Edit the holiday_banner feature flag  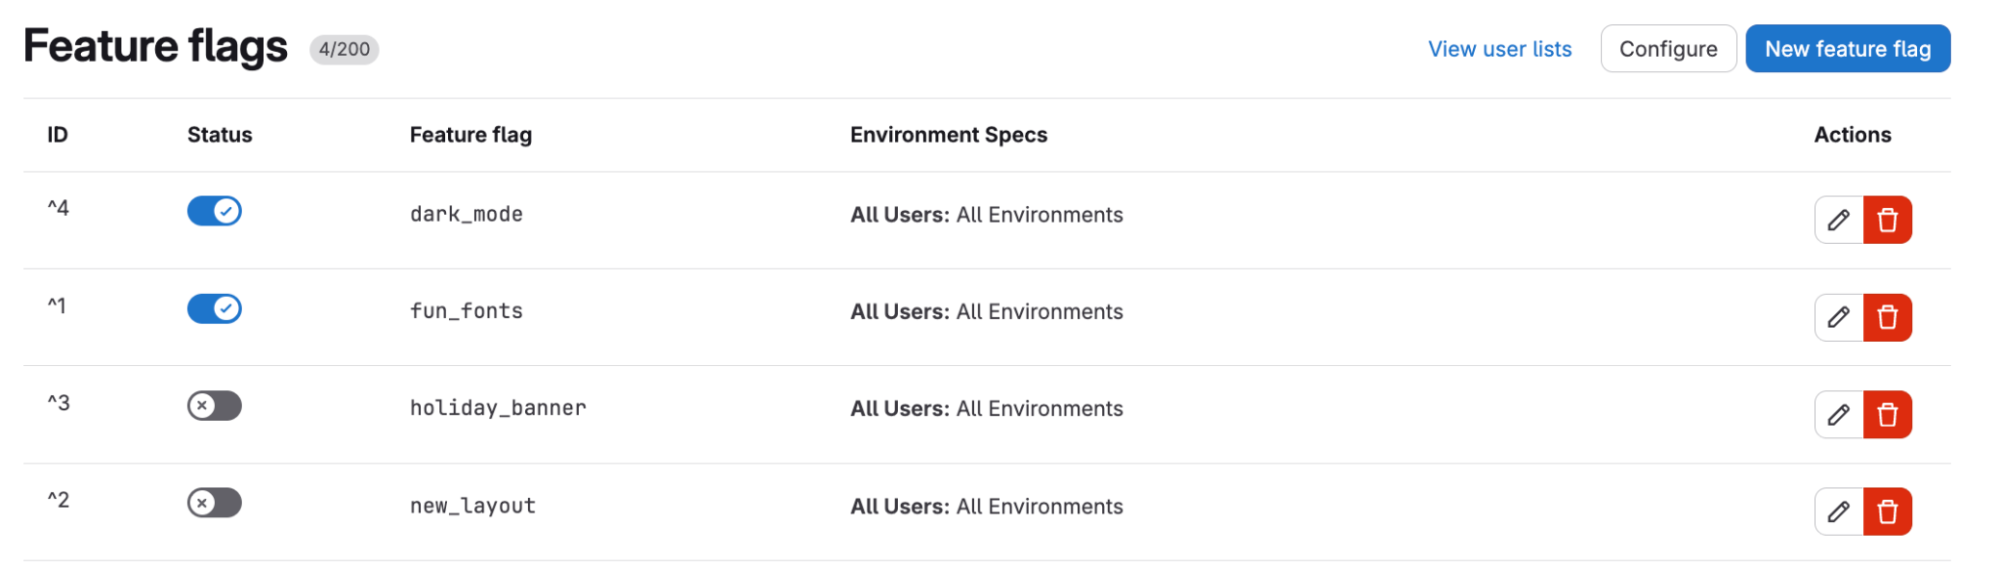coord(1838,414)
